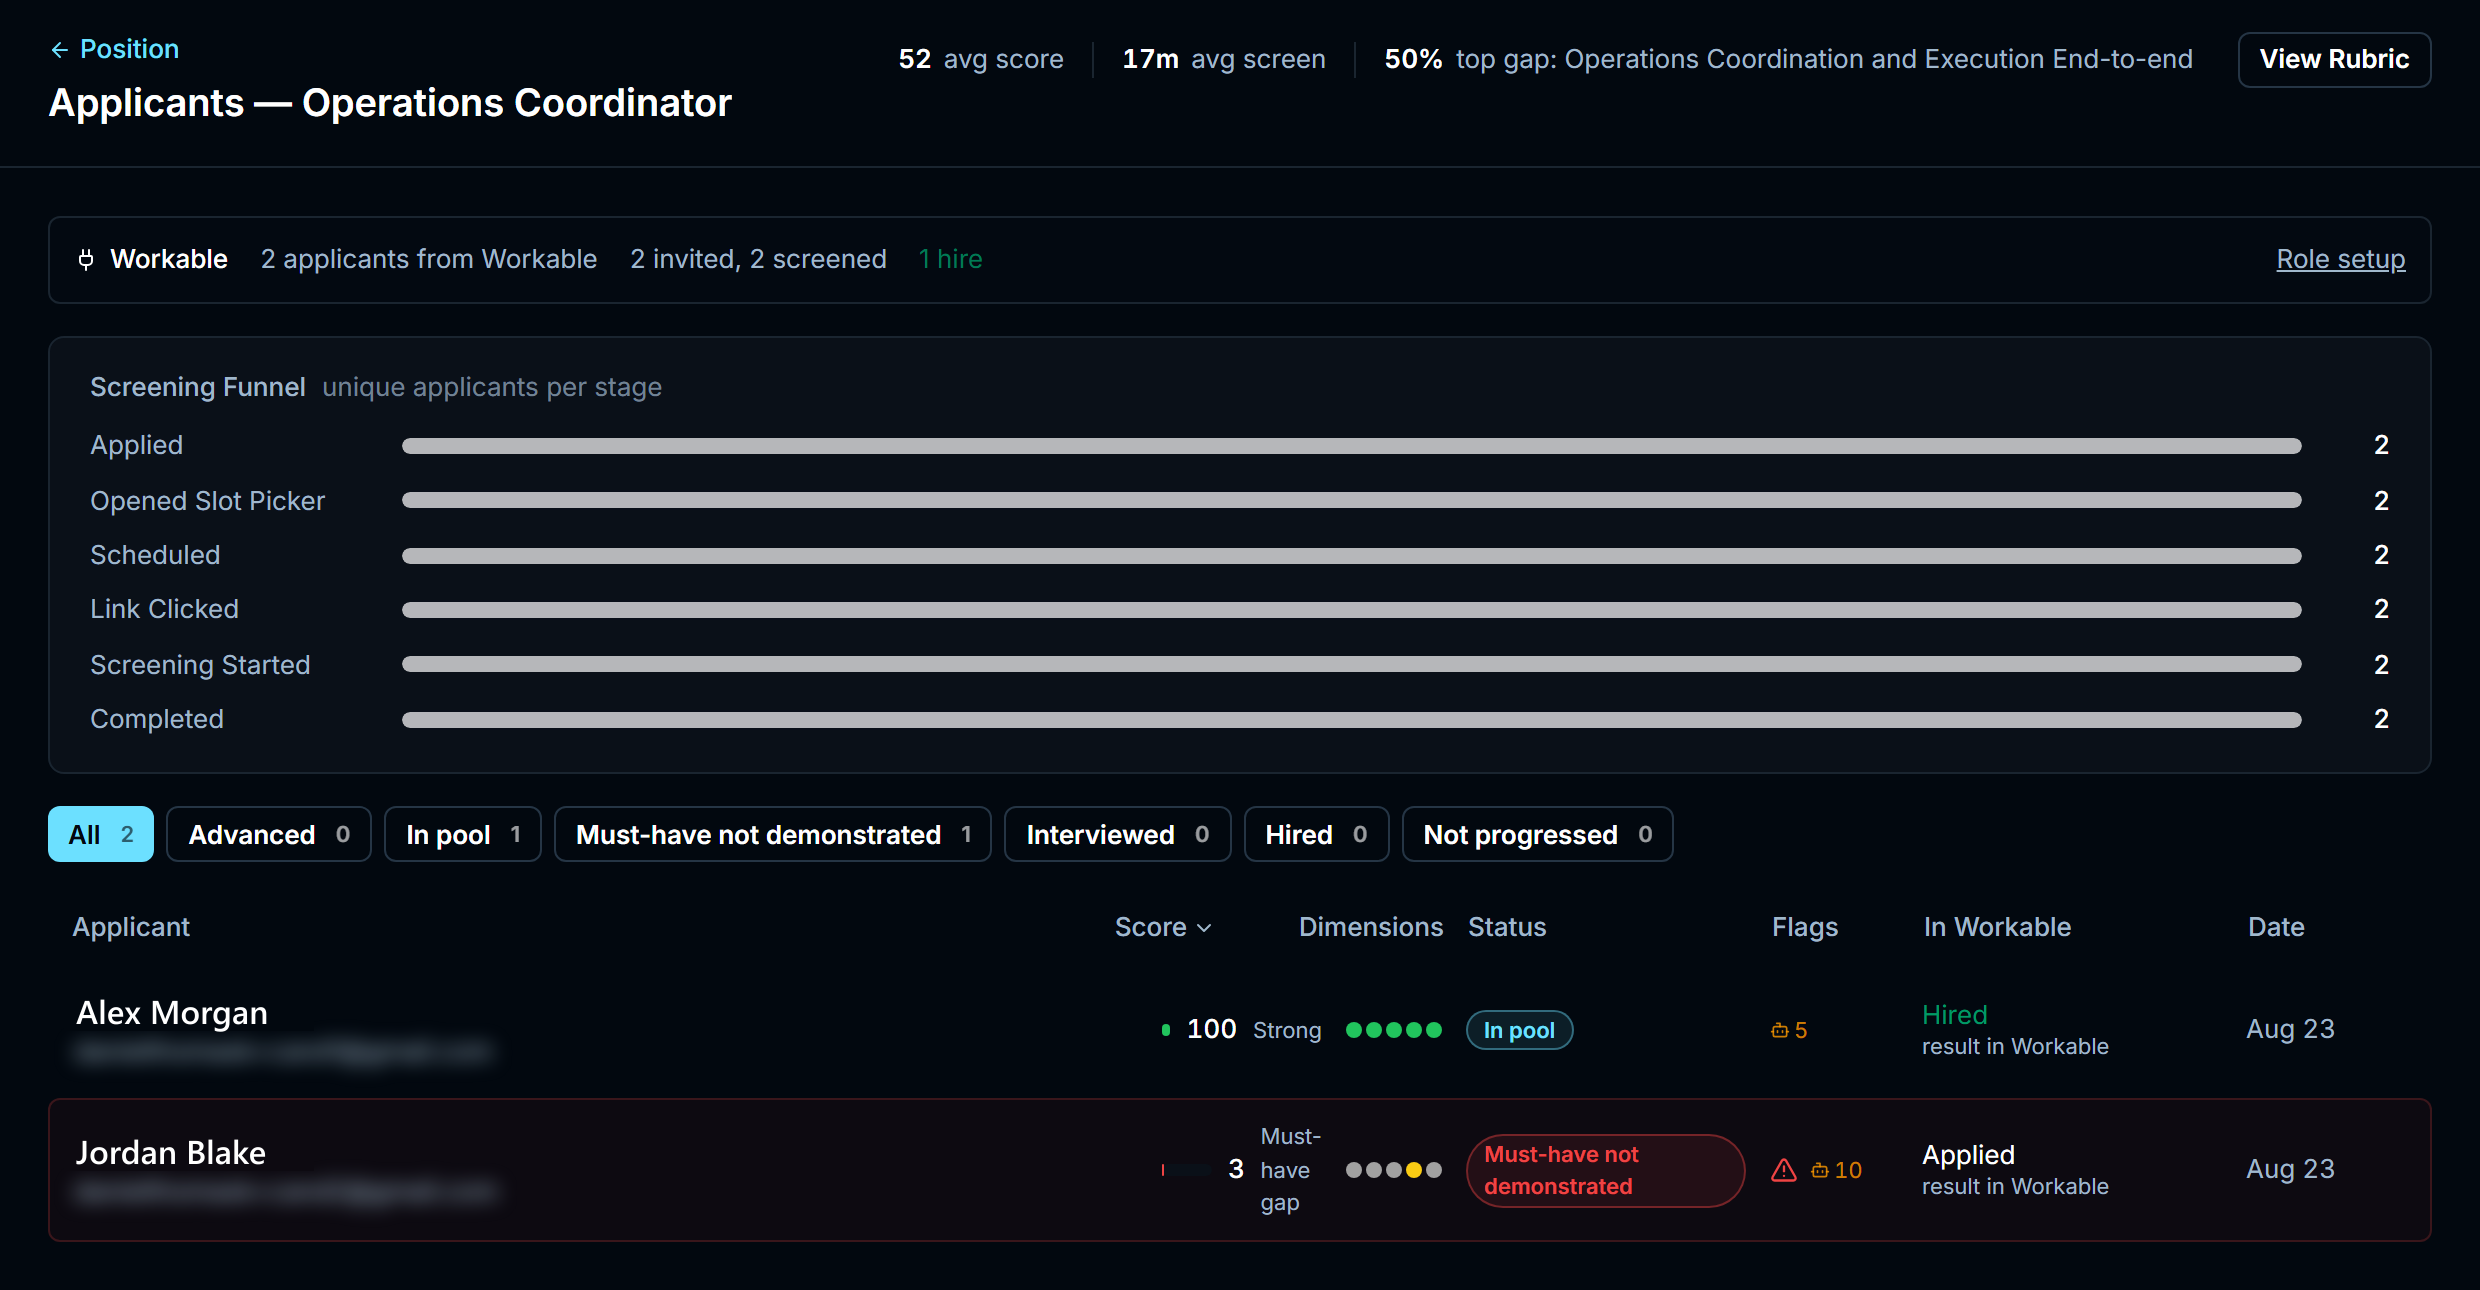Screen dimensions: 2480x1290
Task: Click the Applied funnel stage bar
Action: [x=1352, y=446]
